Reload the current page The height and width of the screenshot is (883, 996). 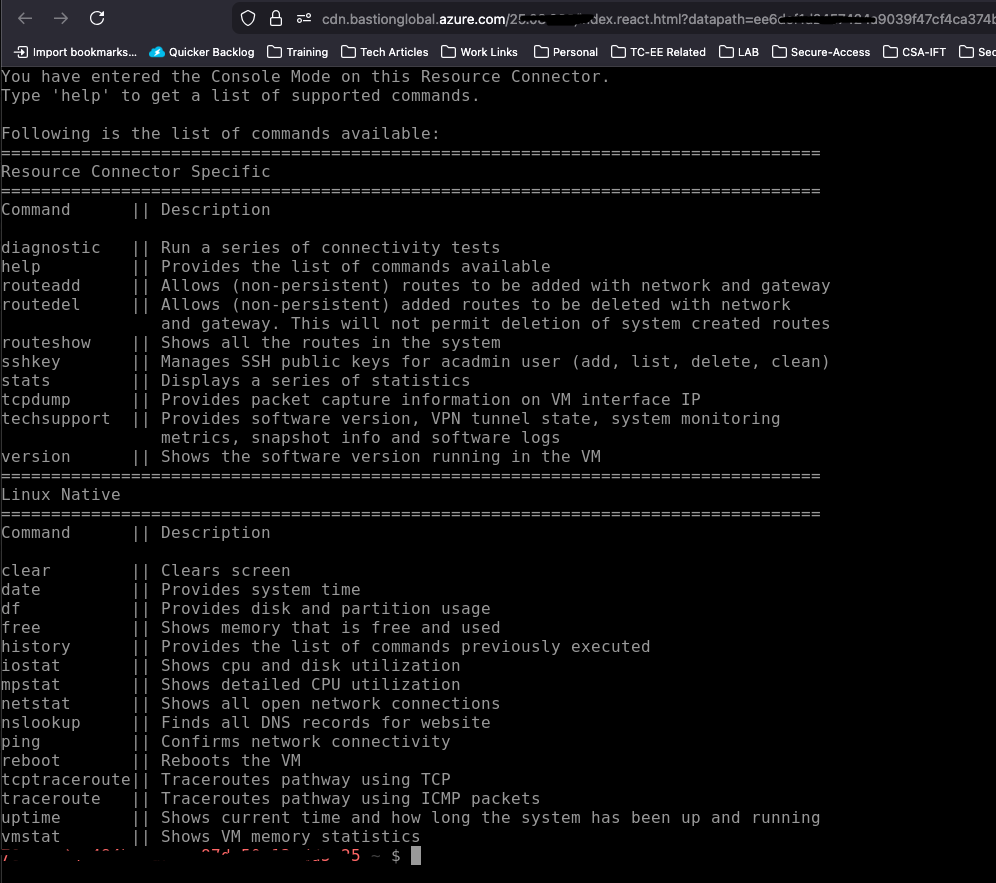[96, 18]
